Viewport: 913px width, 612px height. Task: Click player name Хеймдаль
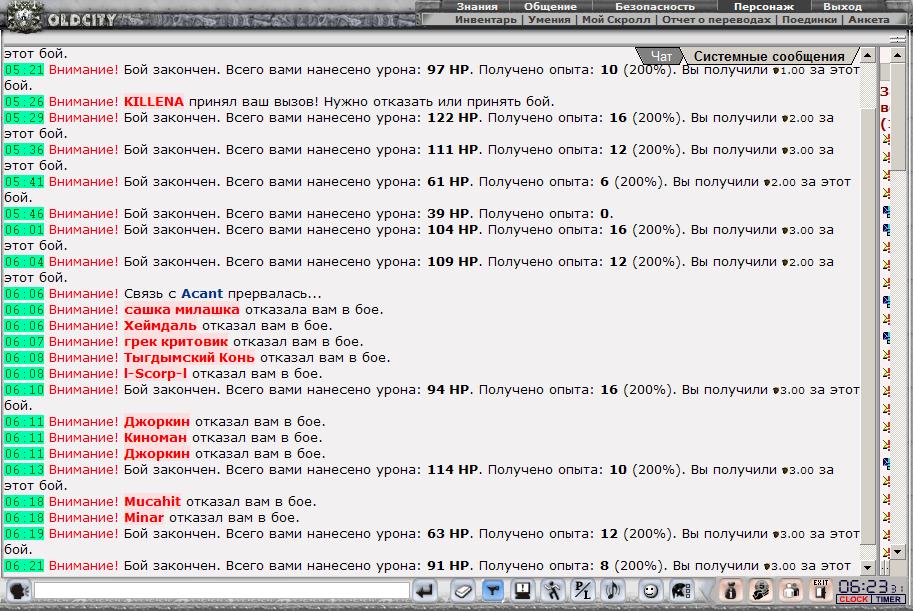click(160, 326)
